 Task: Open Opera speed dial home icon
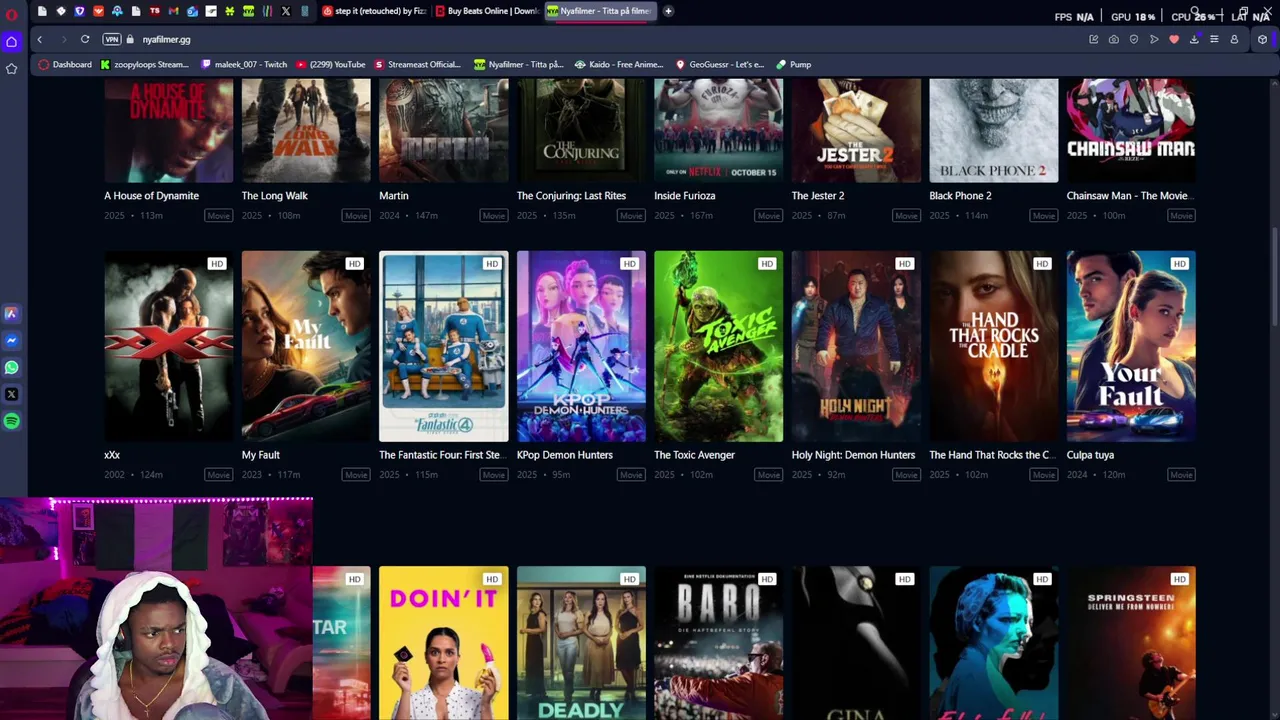click(12, 42)
